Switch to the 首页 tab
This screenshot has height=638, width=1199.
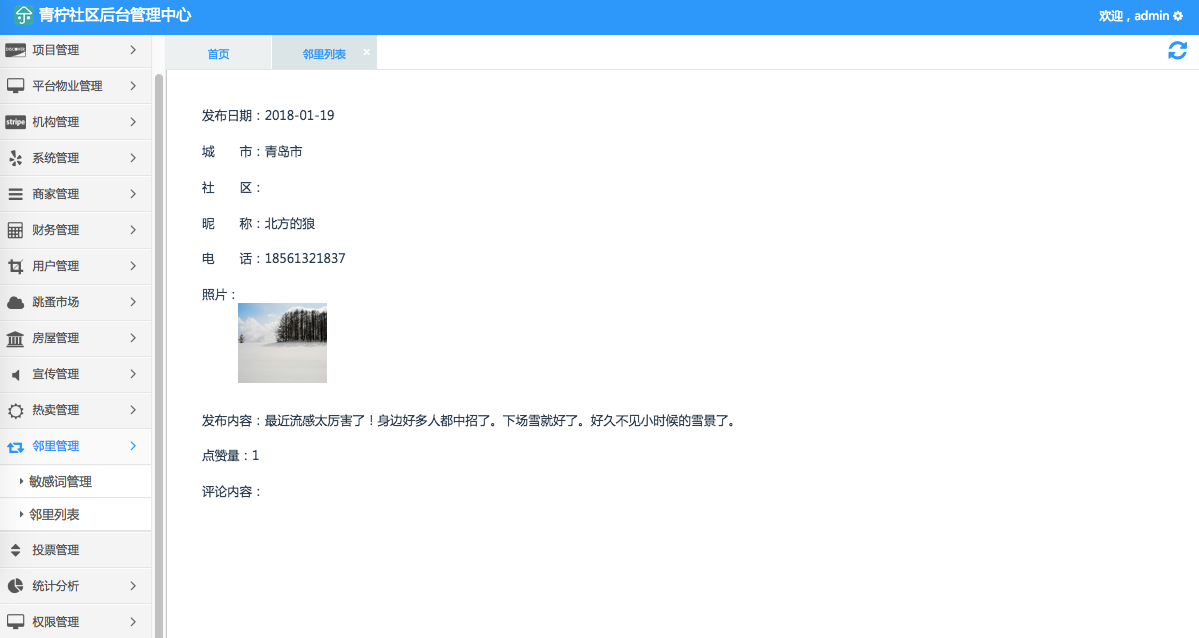[219, 54]
